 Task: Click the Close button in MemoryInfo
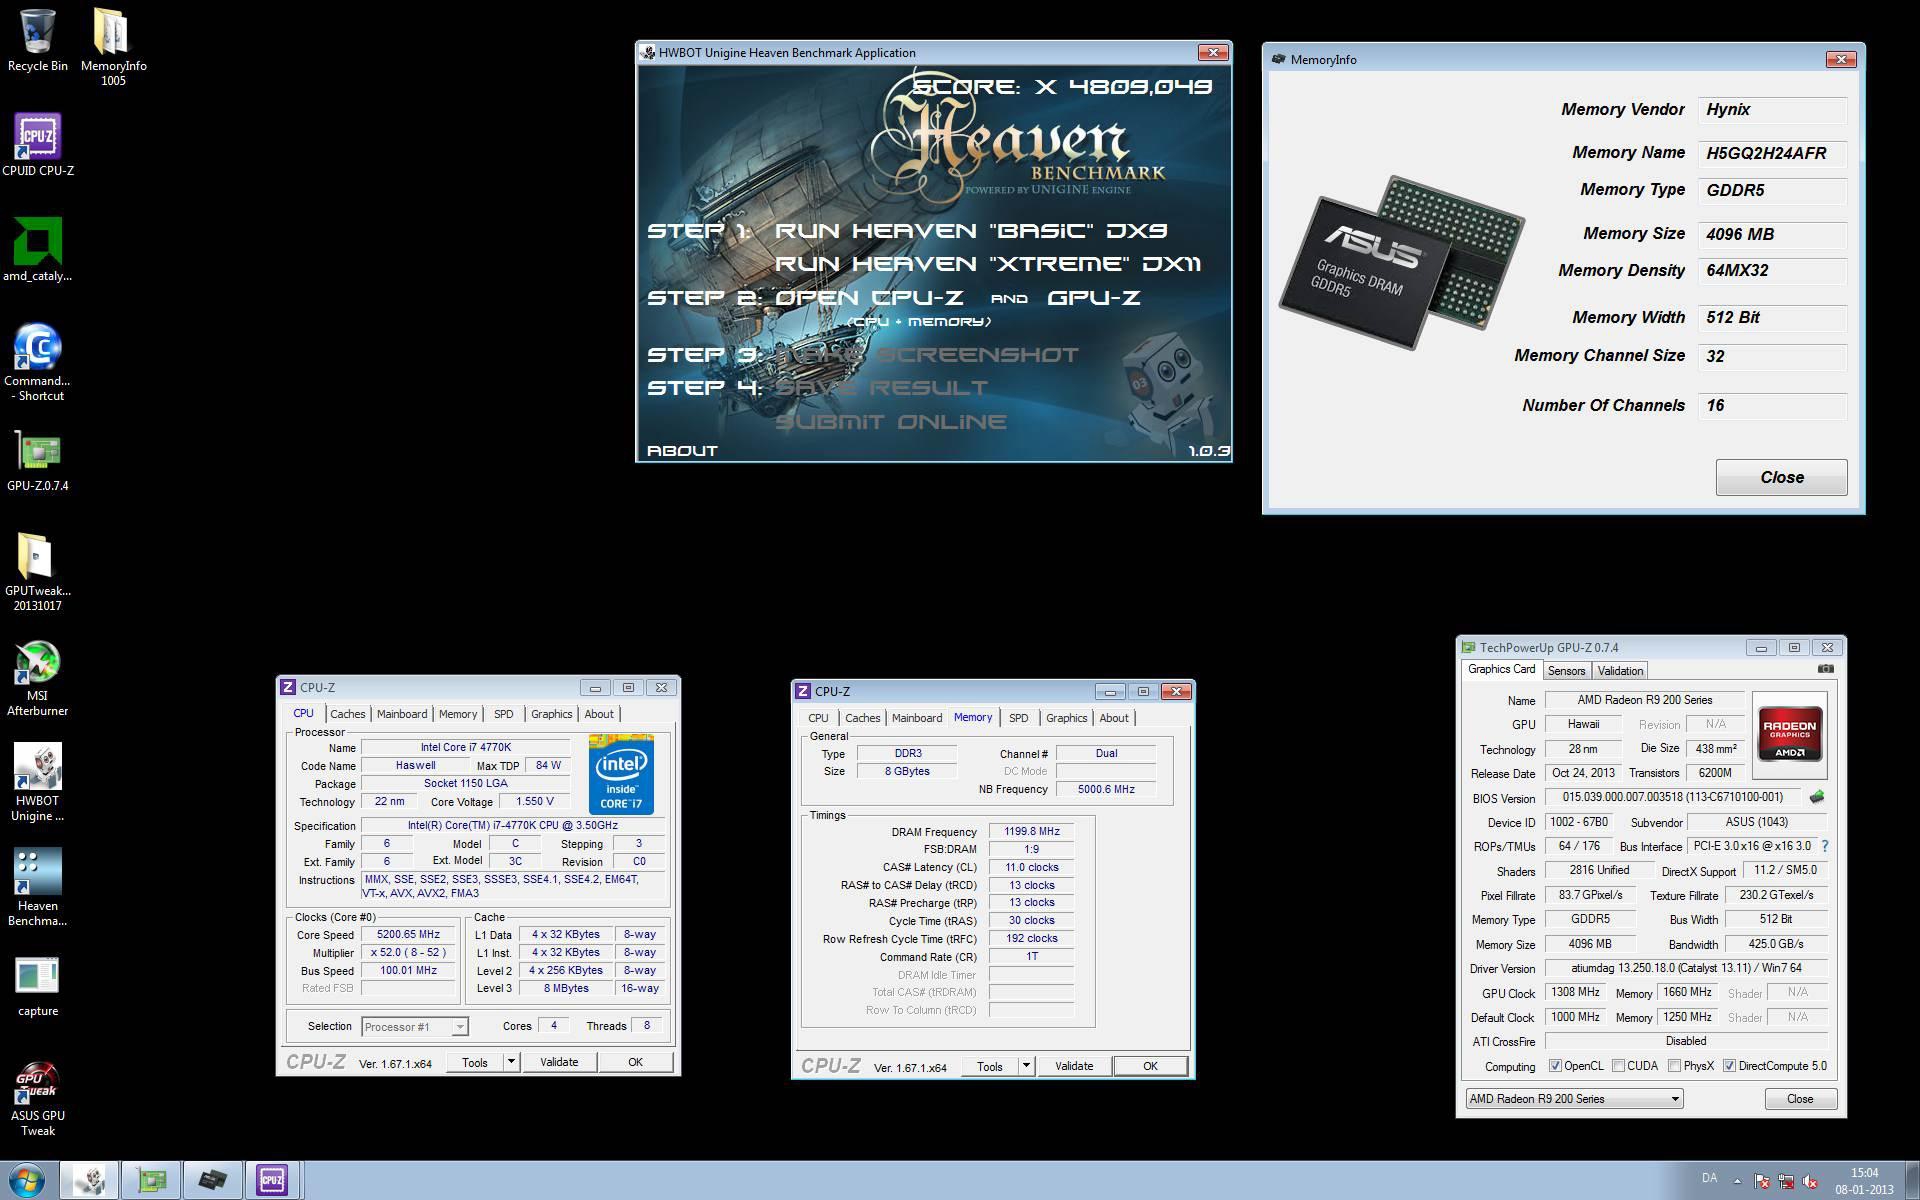click(1781, 477)
